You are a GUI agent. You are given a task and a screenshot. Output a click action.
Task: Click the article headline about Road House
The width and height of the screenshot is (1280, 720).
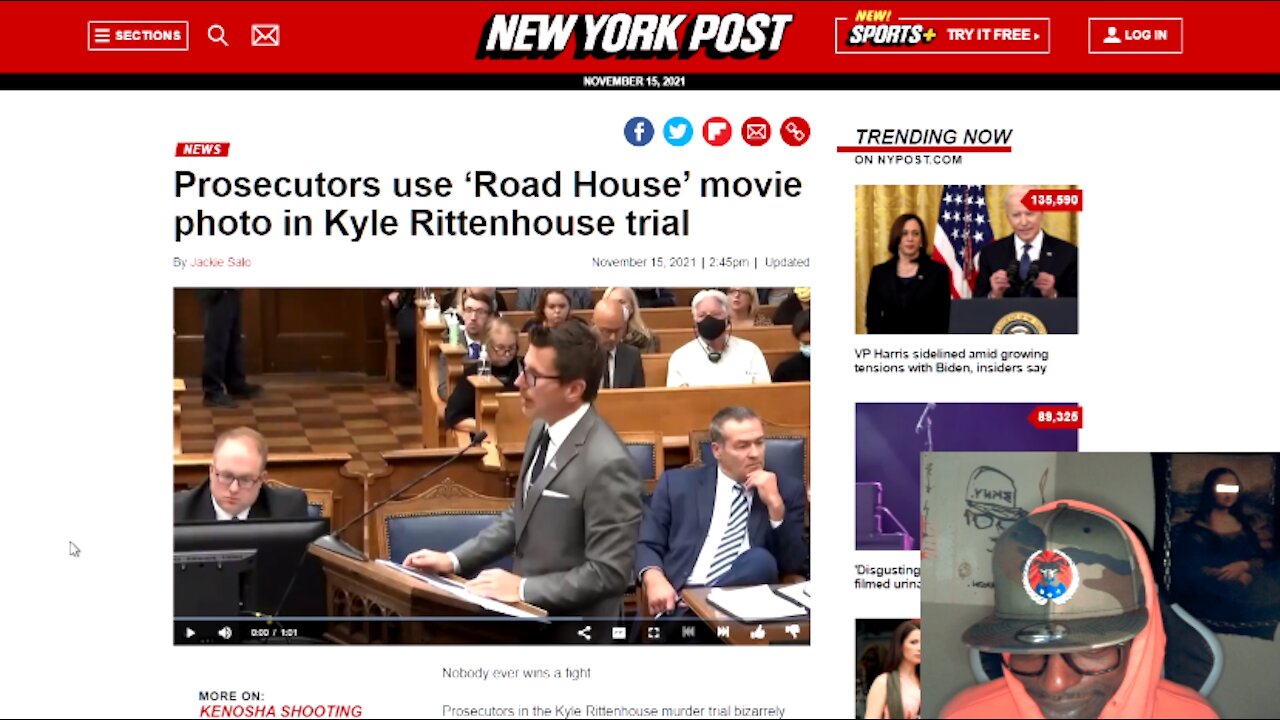(488, 203)
